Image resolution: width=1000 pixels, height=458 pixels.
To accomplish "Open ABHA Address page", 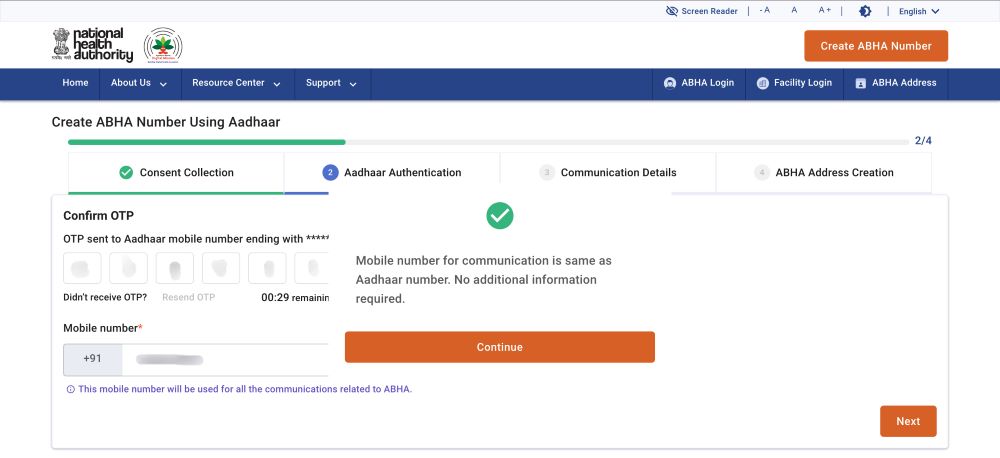I will pos(896,83).
